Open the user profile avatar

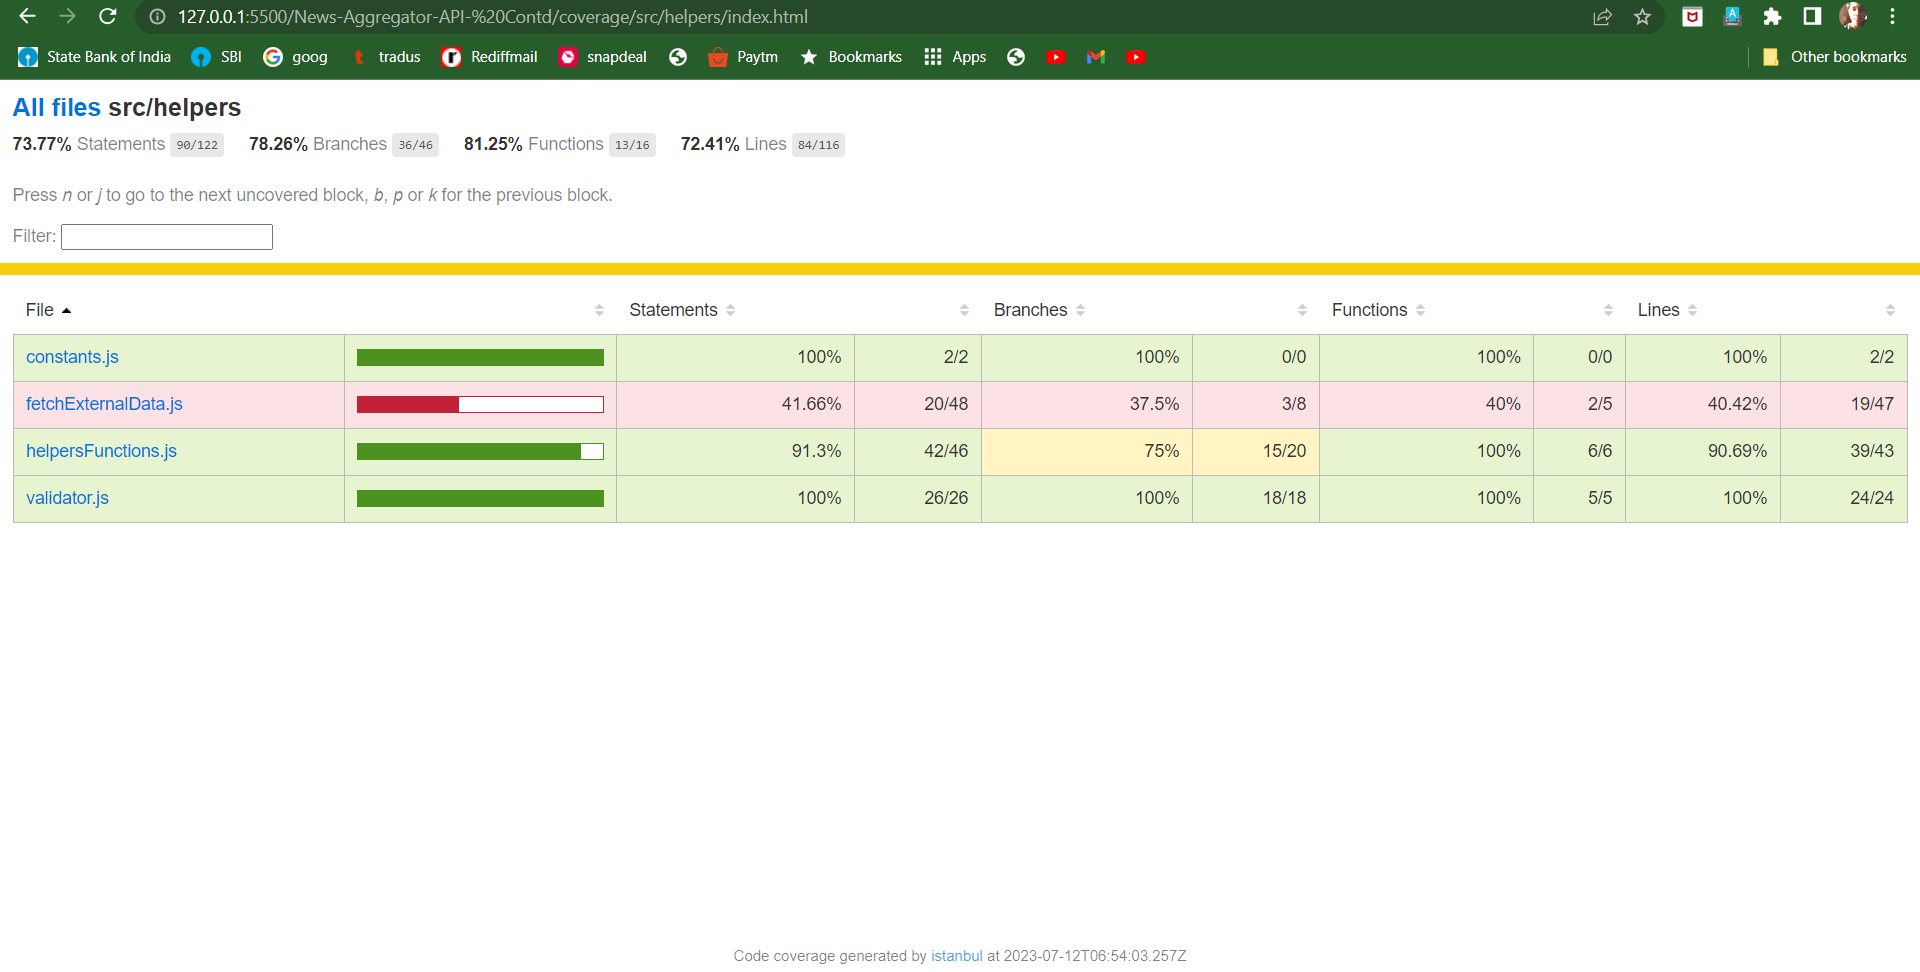(x=1852, y=16)
